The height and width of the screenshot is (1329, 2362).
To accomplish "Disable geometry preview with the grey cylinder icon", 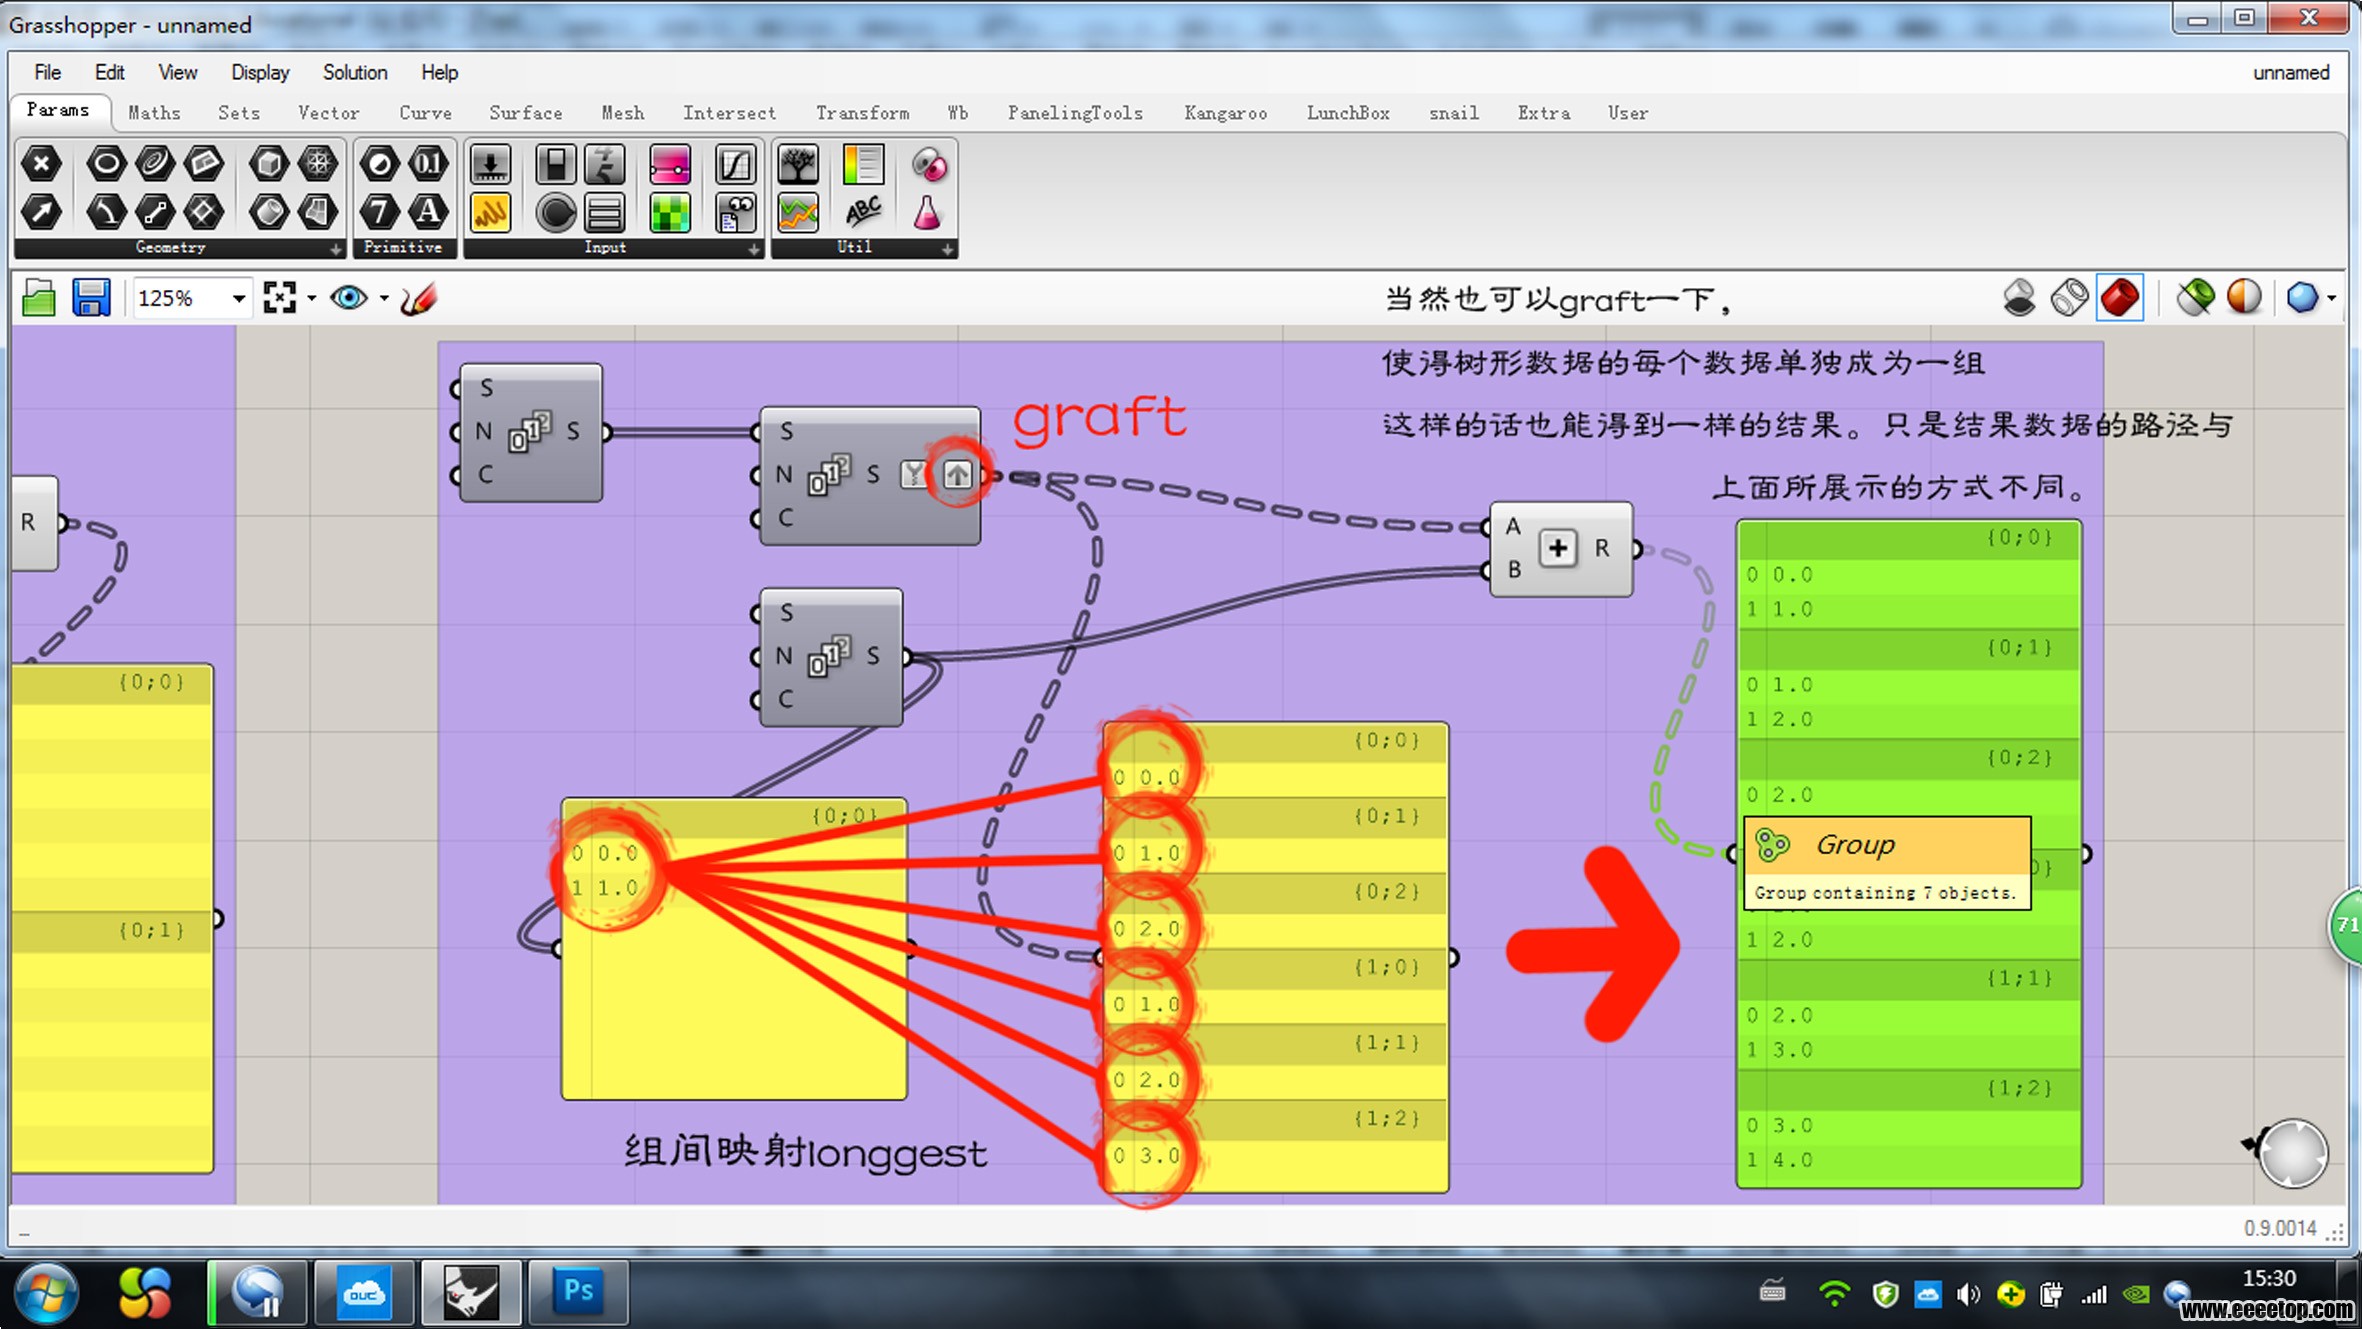I will (x=2019, y=298).
